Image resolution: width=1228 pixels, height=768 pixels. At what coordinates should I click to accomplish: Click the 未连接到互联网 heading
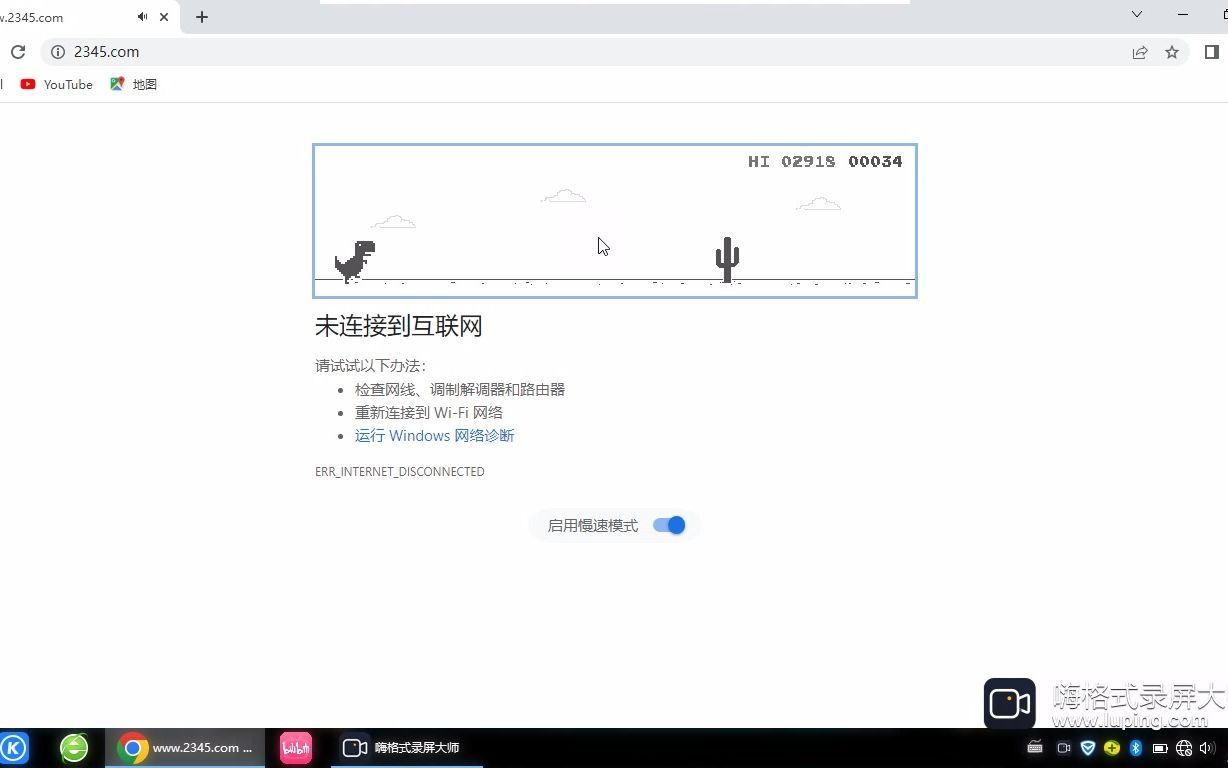[x=399, y=326]
